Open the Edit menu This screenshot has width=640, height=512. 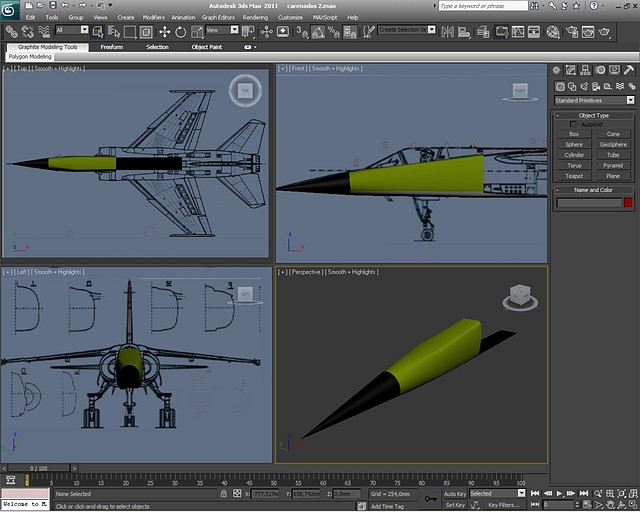[31, 18]
